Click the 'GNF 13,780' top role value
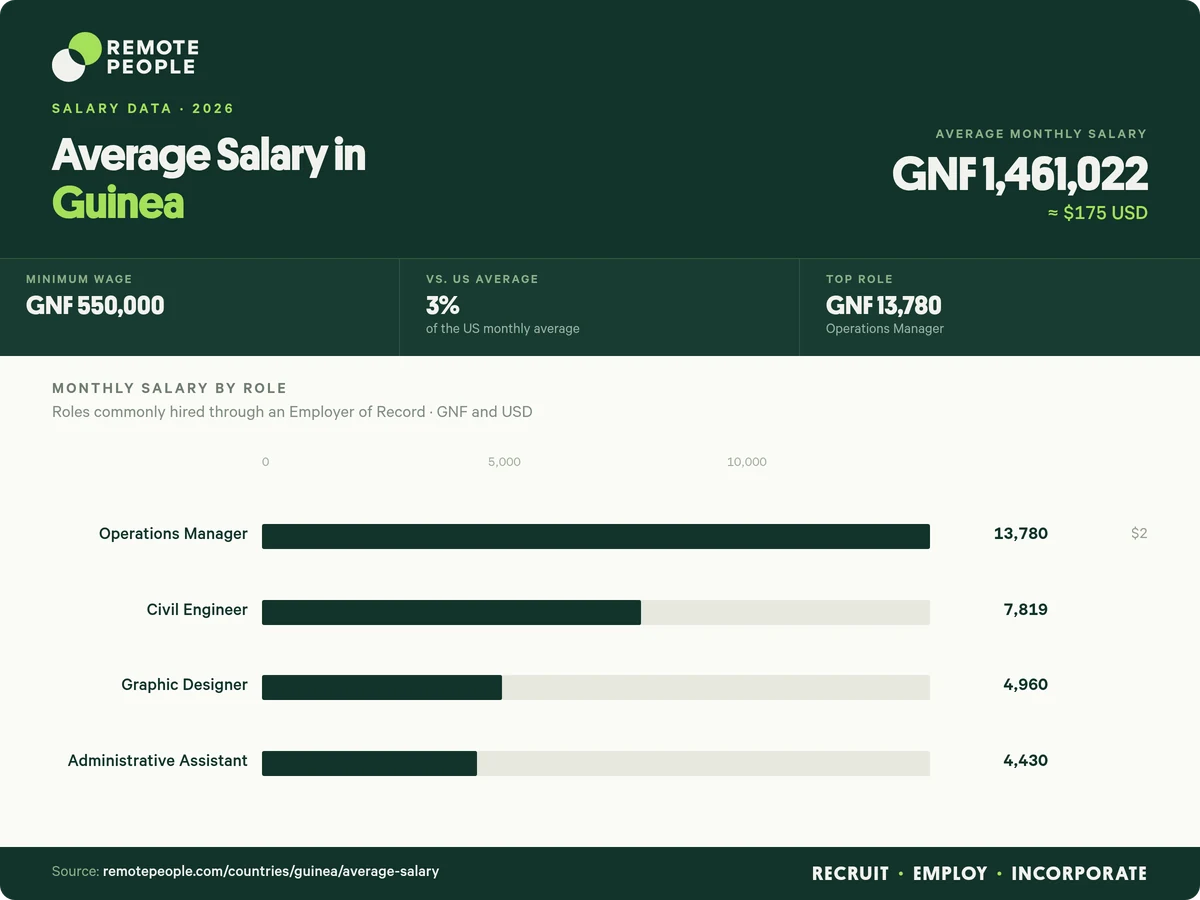The height and width of the screenshot is (900, 1200). pyautogui.click(x=884, y=305)
